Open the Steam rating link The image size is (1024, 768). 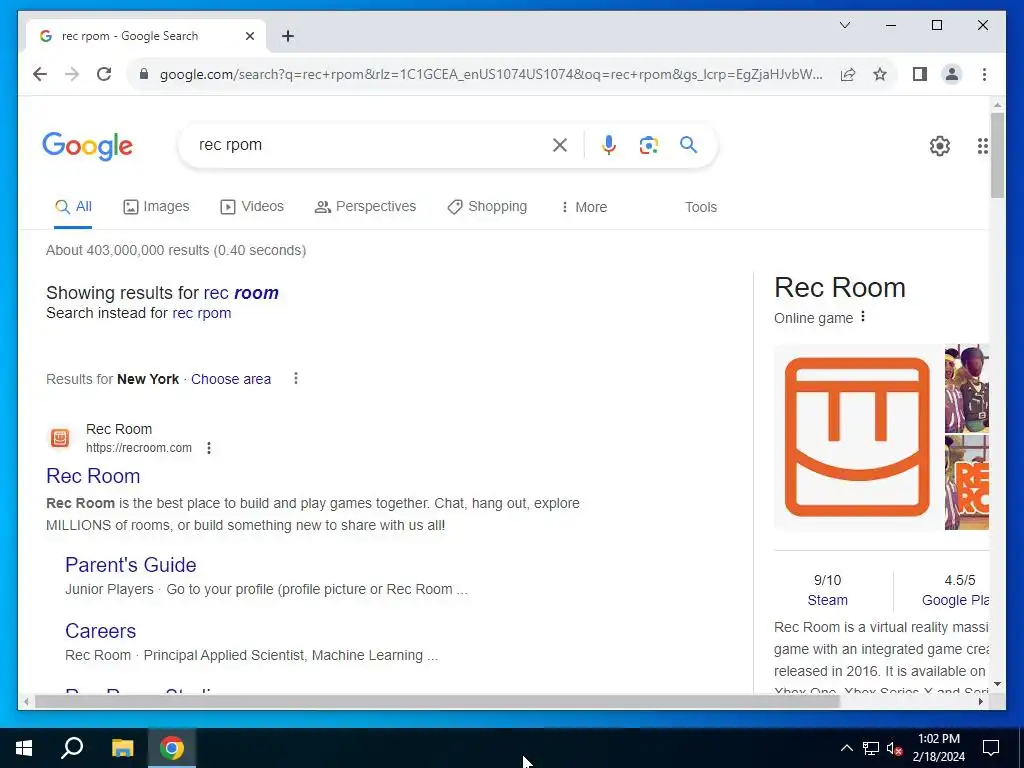(x=827, y=600)
